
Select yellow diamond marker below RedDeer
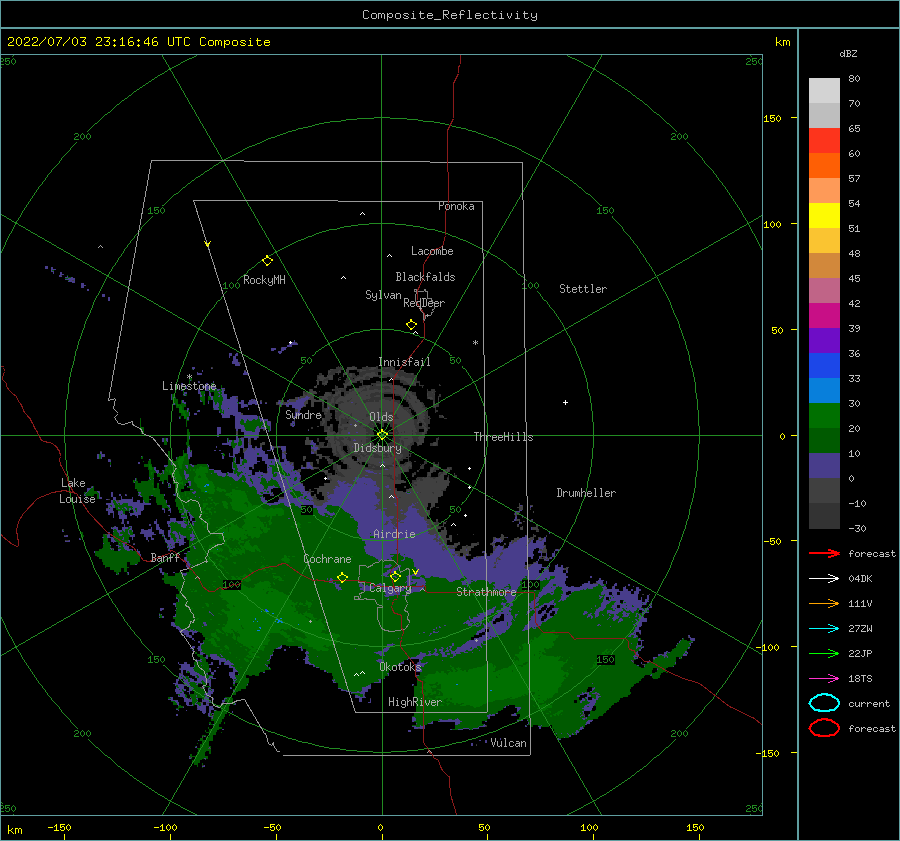point(412,325)
